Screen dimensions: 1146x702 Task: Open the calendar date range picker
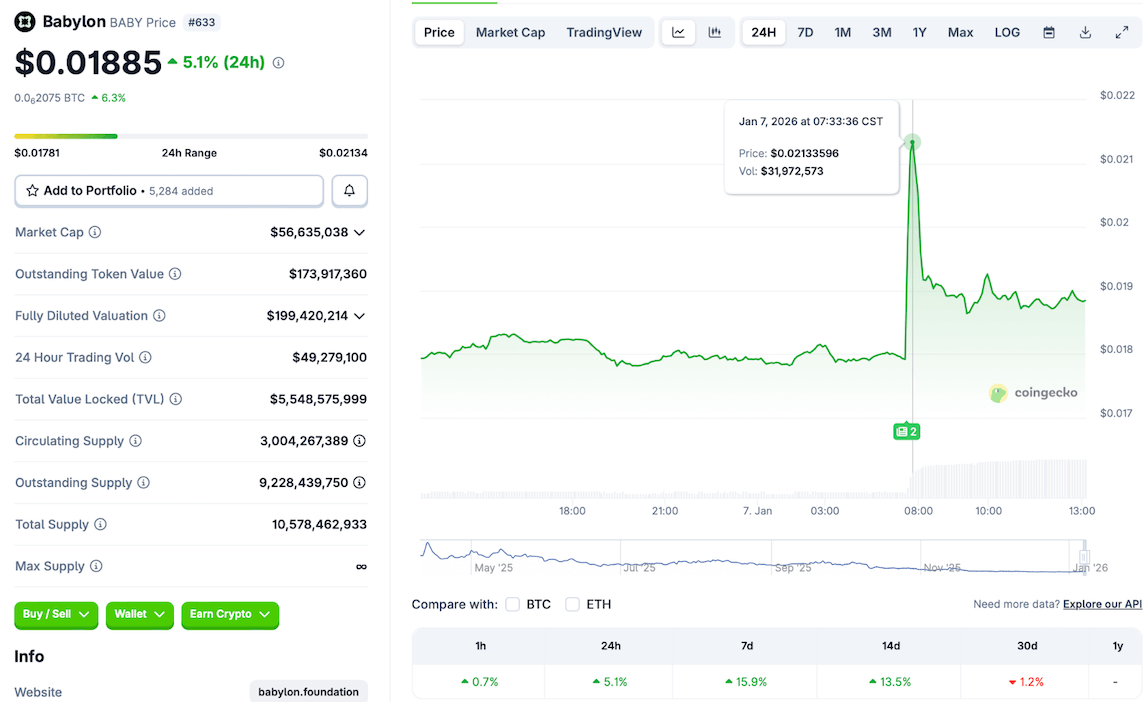pyautogui.click(x=1049, y=32)
